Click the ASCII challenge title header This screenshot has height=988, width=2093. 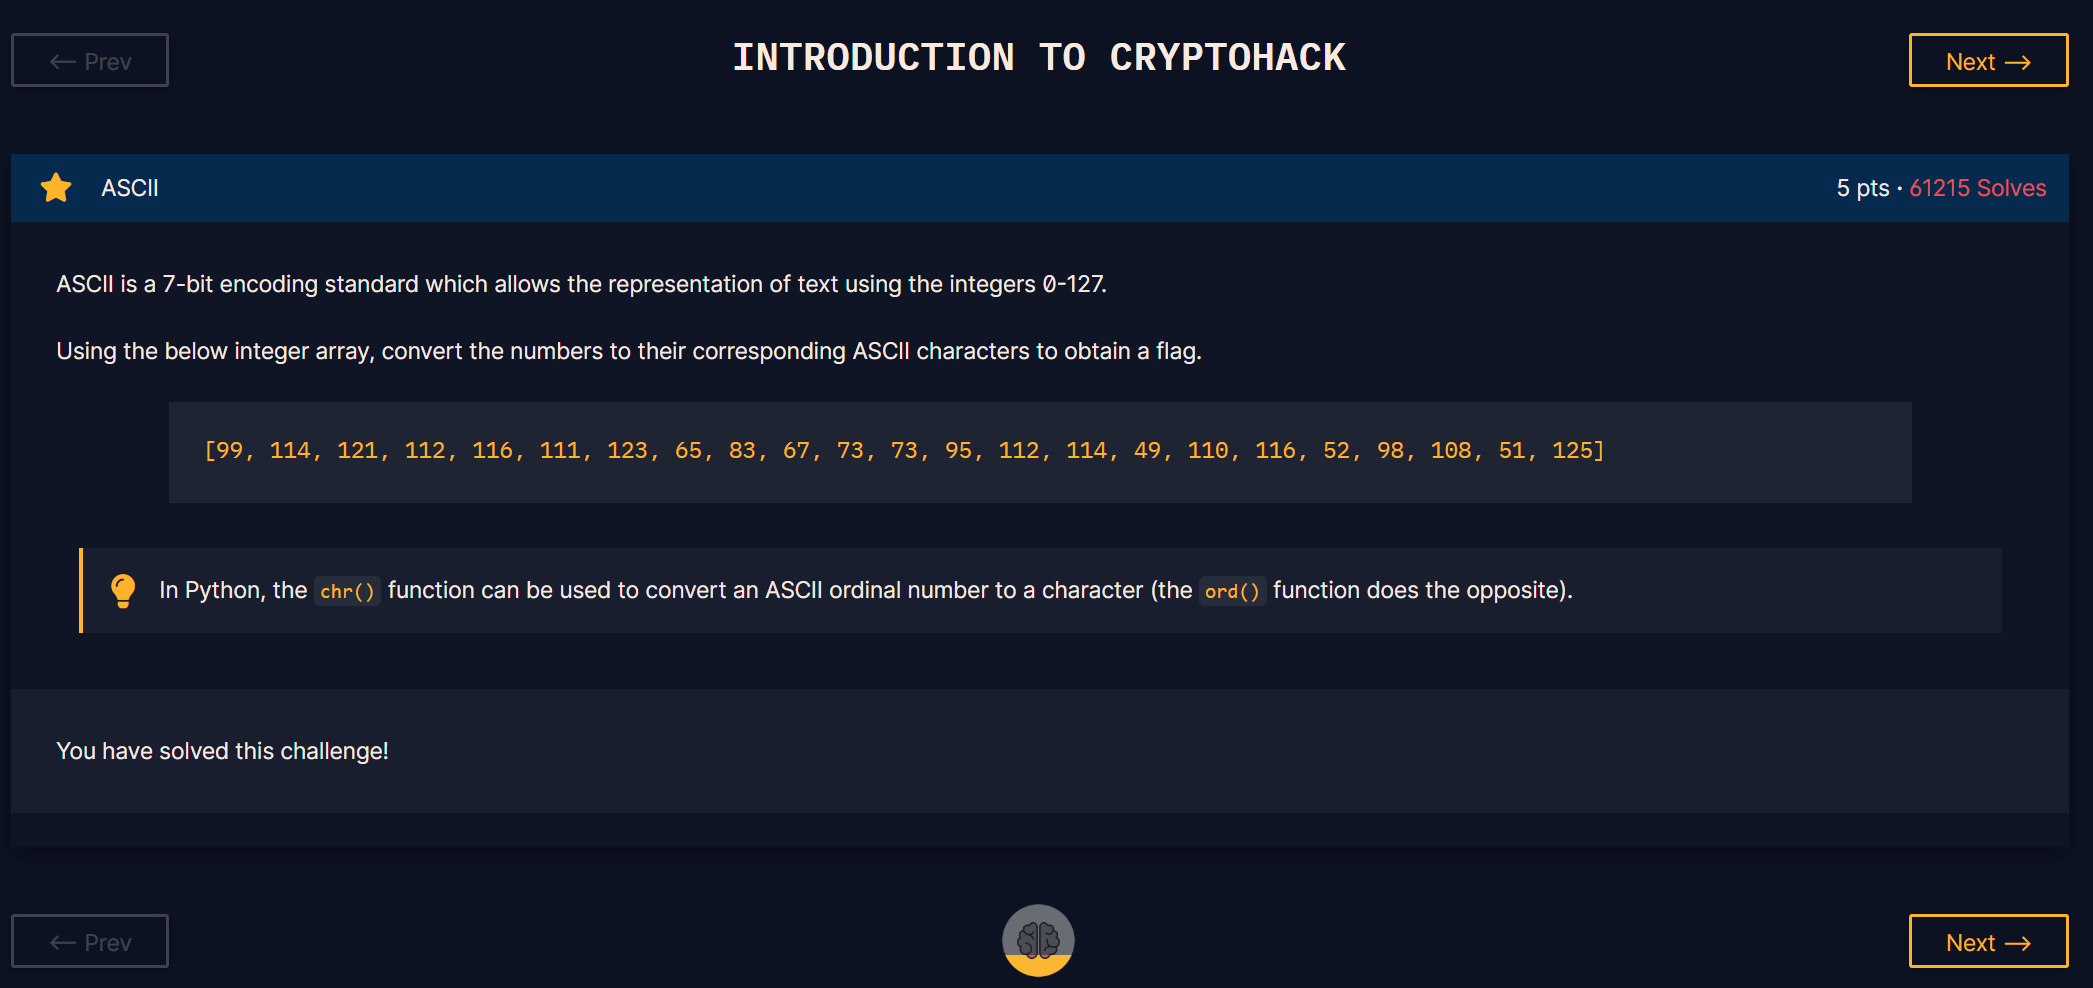(x=130, y=188)
